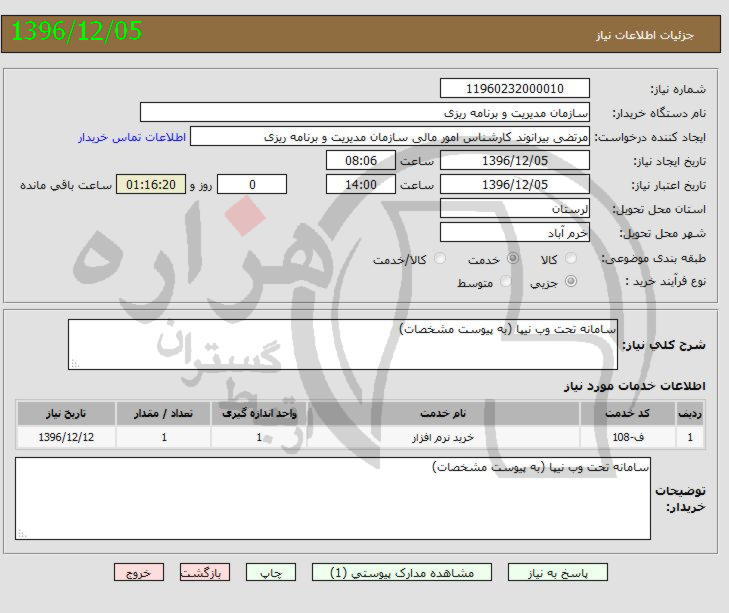Click the شرح کلی نیاز text area
This screenshot has width=729, height=613.
[342, 344]
